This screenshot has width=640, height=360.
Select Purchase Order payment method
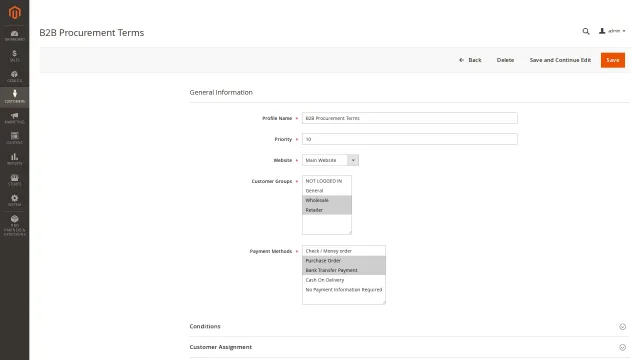pos(344,260)
